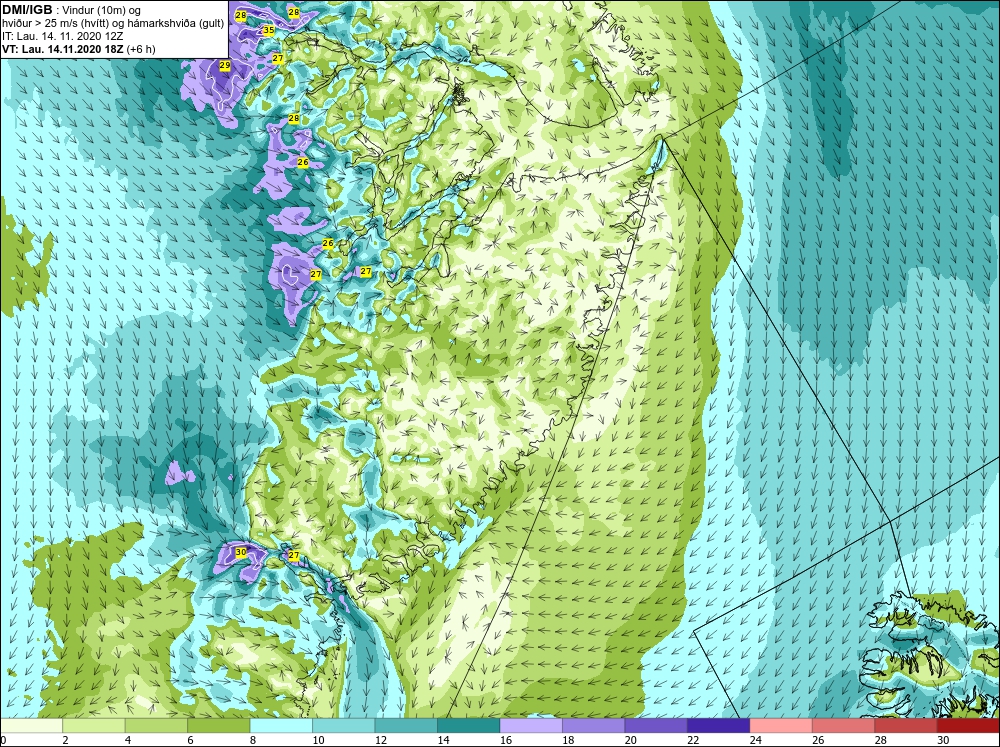Click the 4–6 m/s green legend swatch

pos(156,725)
